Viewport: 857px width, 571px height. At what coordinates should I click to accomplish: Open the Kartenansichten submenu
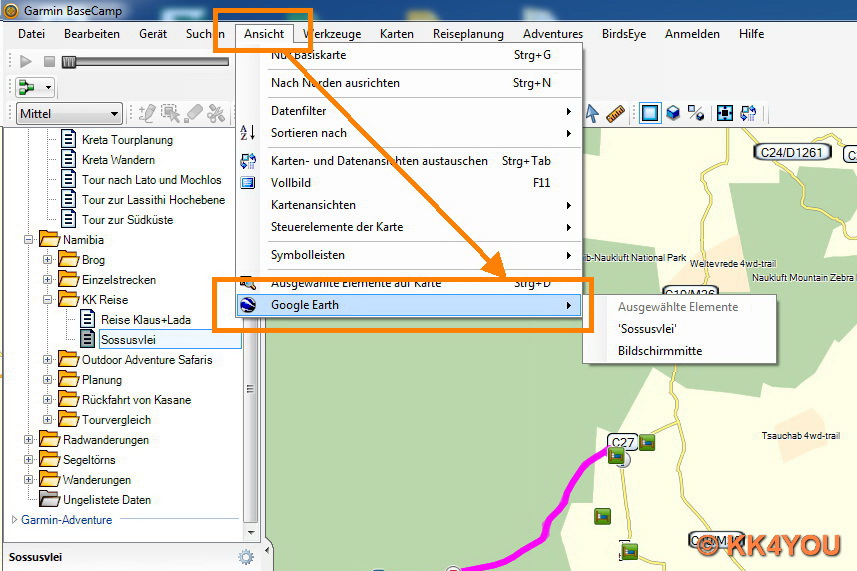click(x=410, y=205)
